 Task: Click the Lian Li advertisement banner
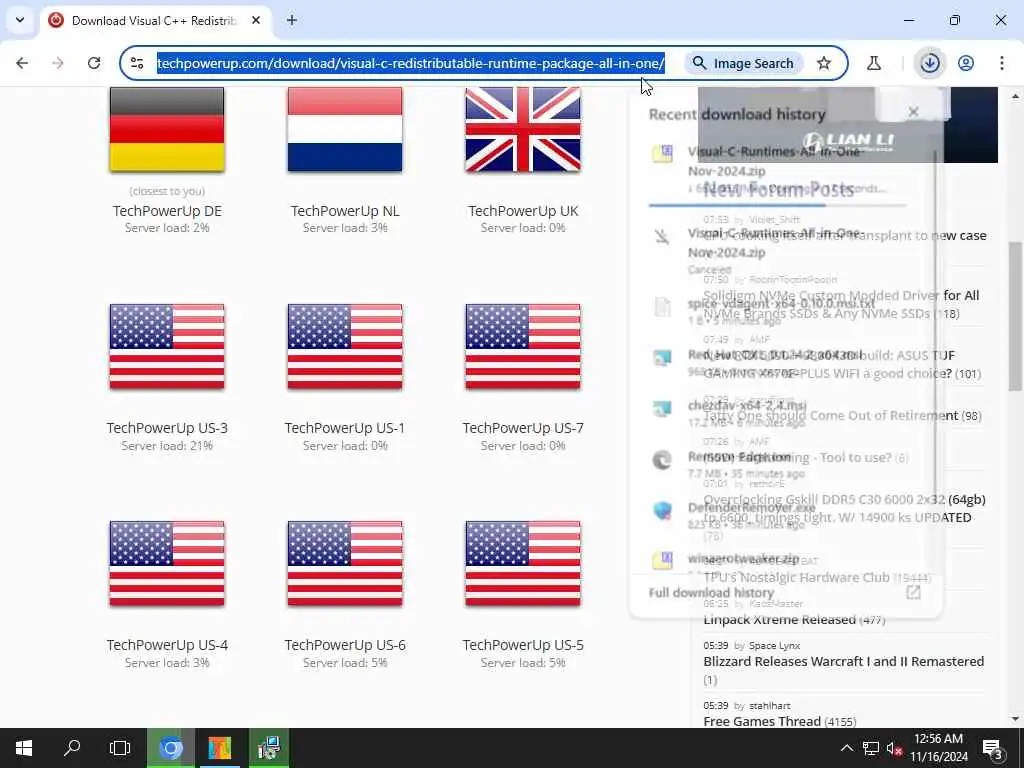[848, 125]
